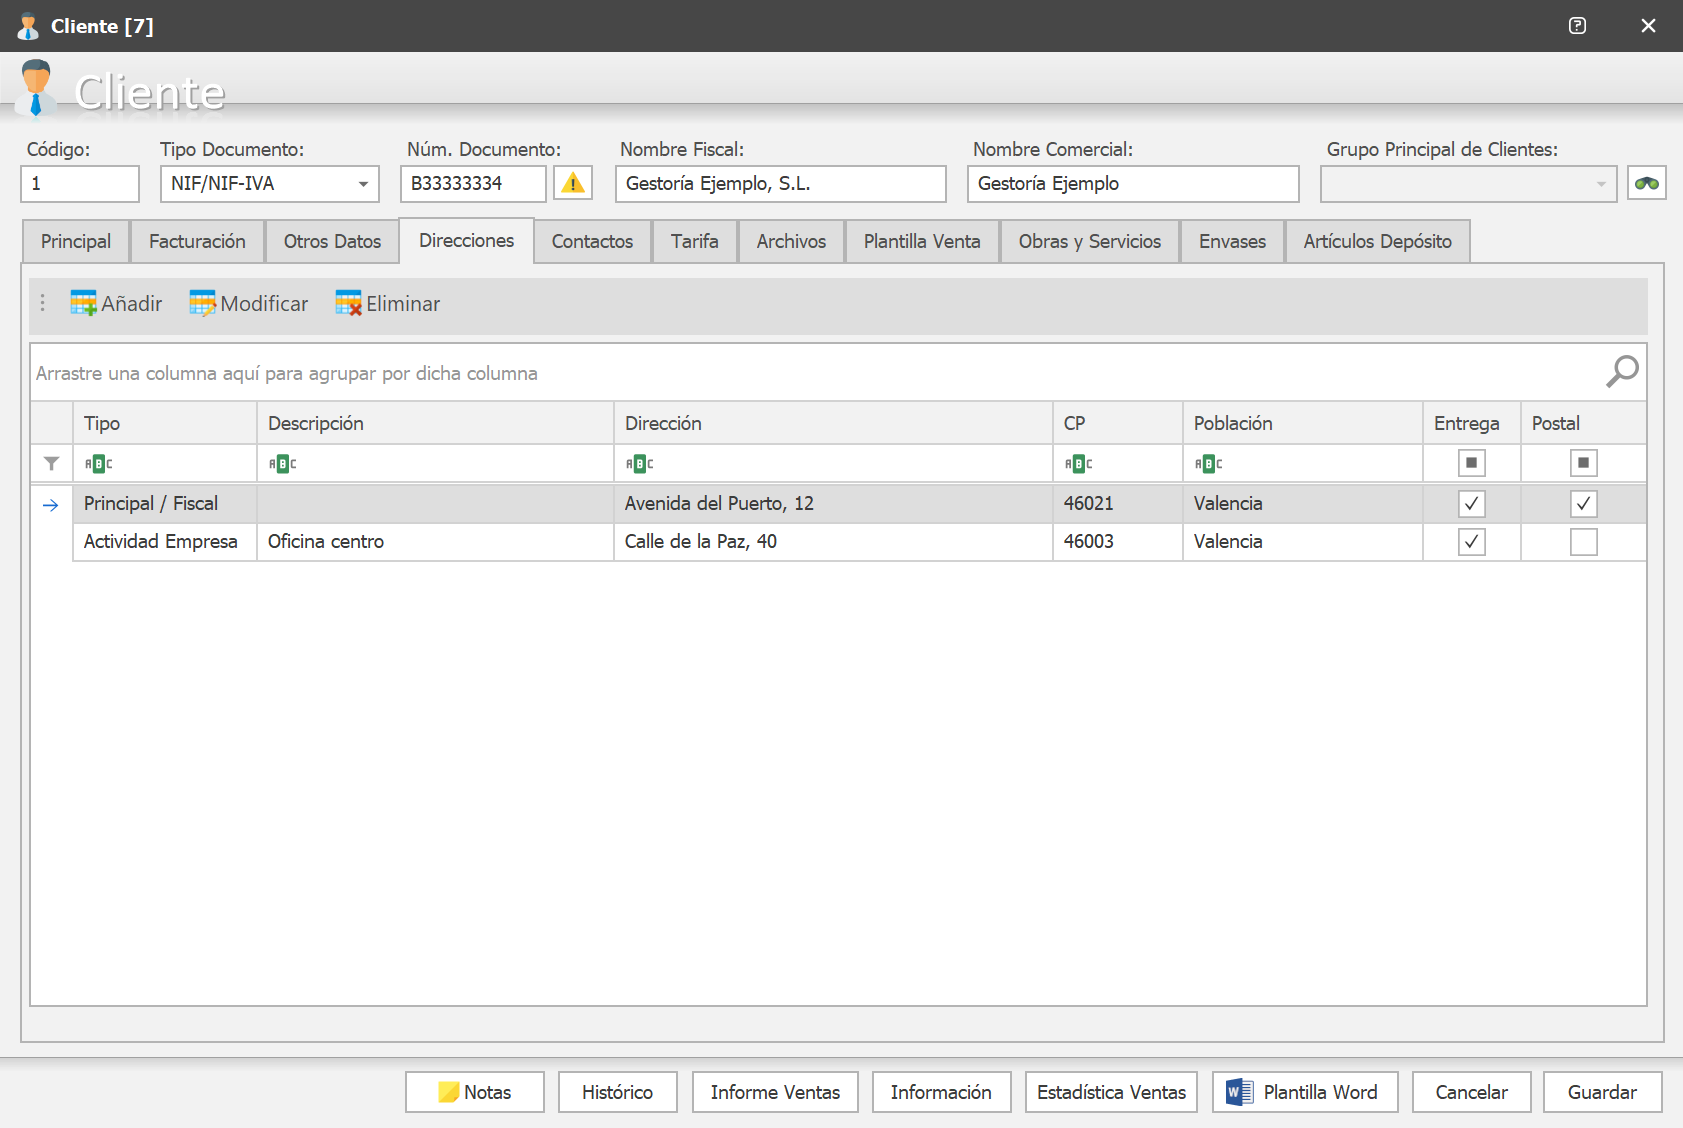Click the filter funnel icon in grid

pos(51,463)
